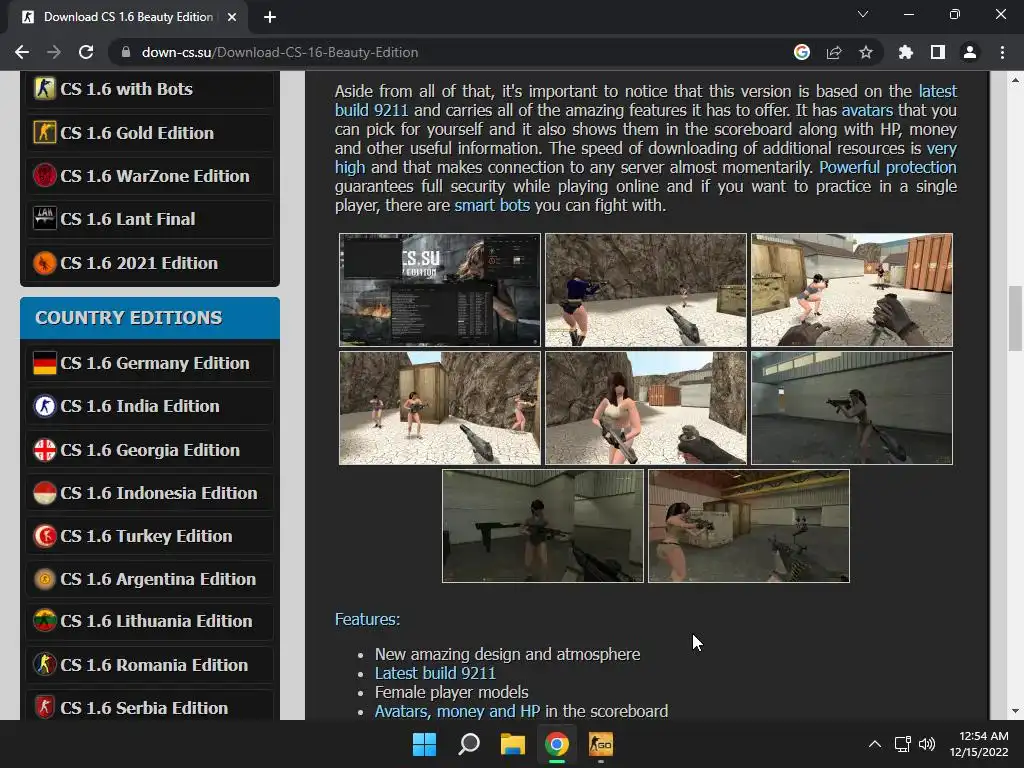The image size is (1024, 768).
Task: Click the COUNTRY EDITIONS header
Action: click(x=150, y=317)
